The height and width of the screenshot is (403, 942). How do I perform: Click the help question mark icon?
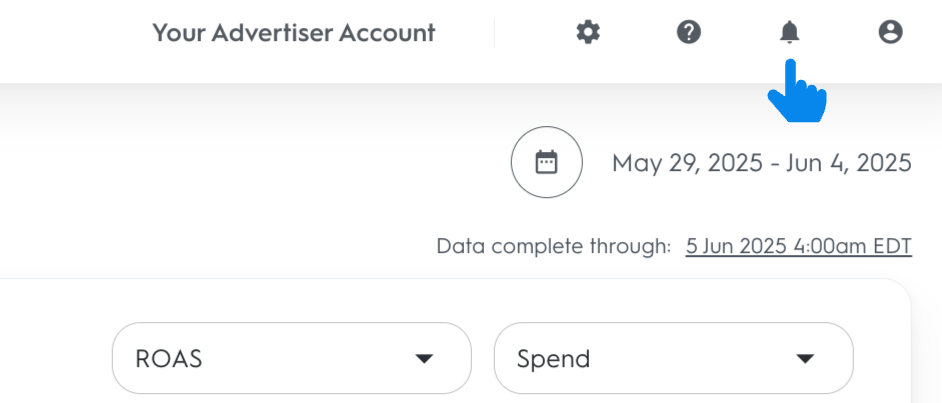689,33
